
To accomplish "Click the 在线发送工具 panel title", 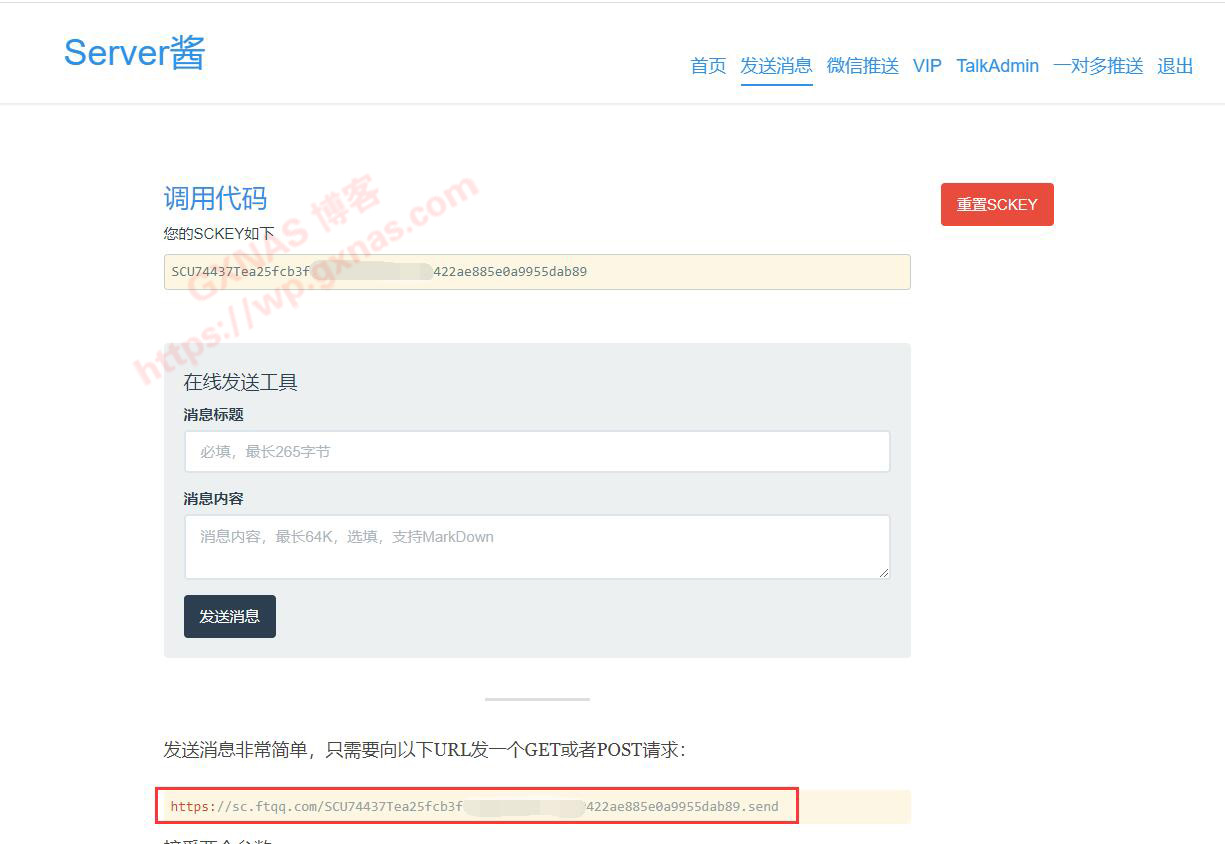I will tap(240, 382).
